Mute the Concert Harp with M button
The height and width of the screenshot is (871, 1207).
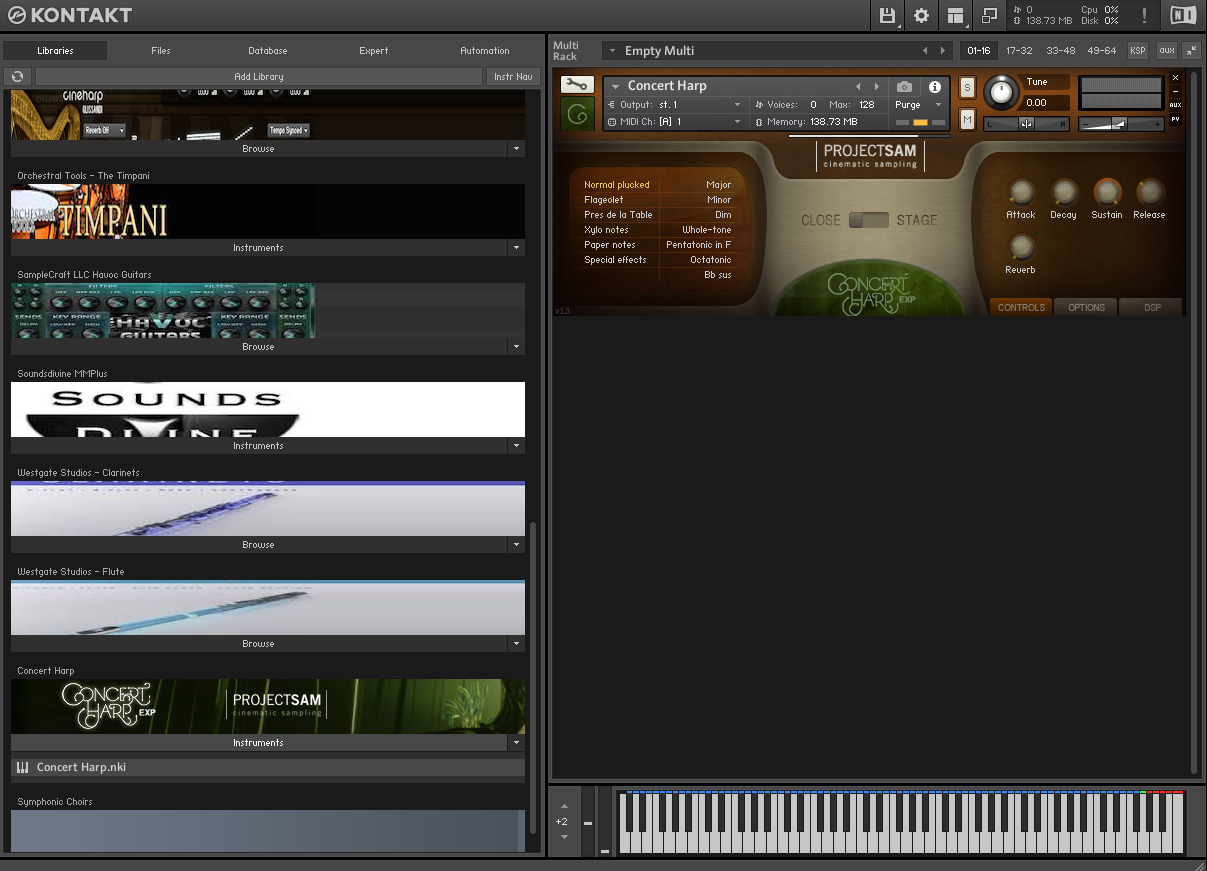(967, 119)
